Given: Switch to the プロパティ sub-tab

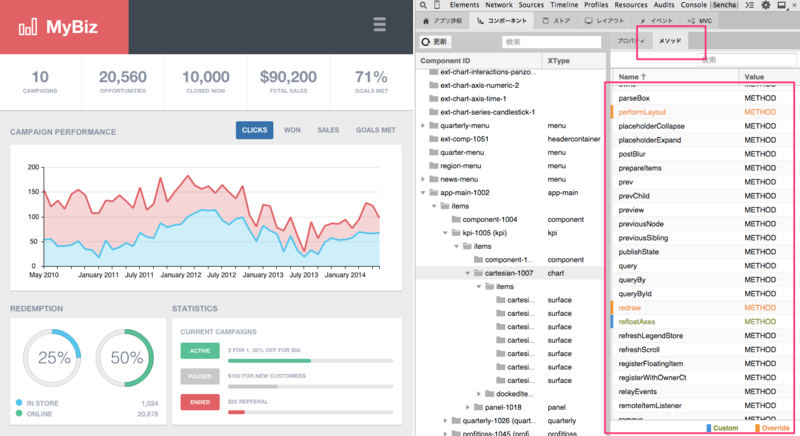Looking at the screenshot, I should 631,41.
